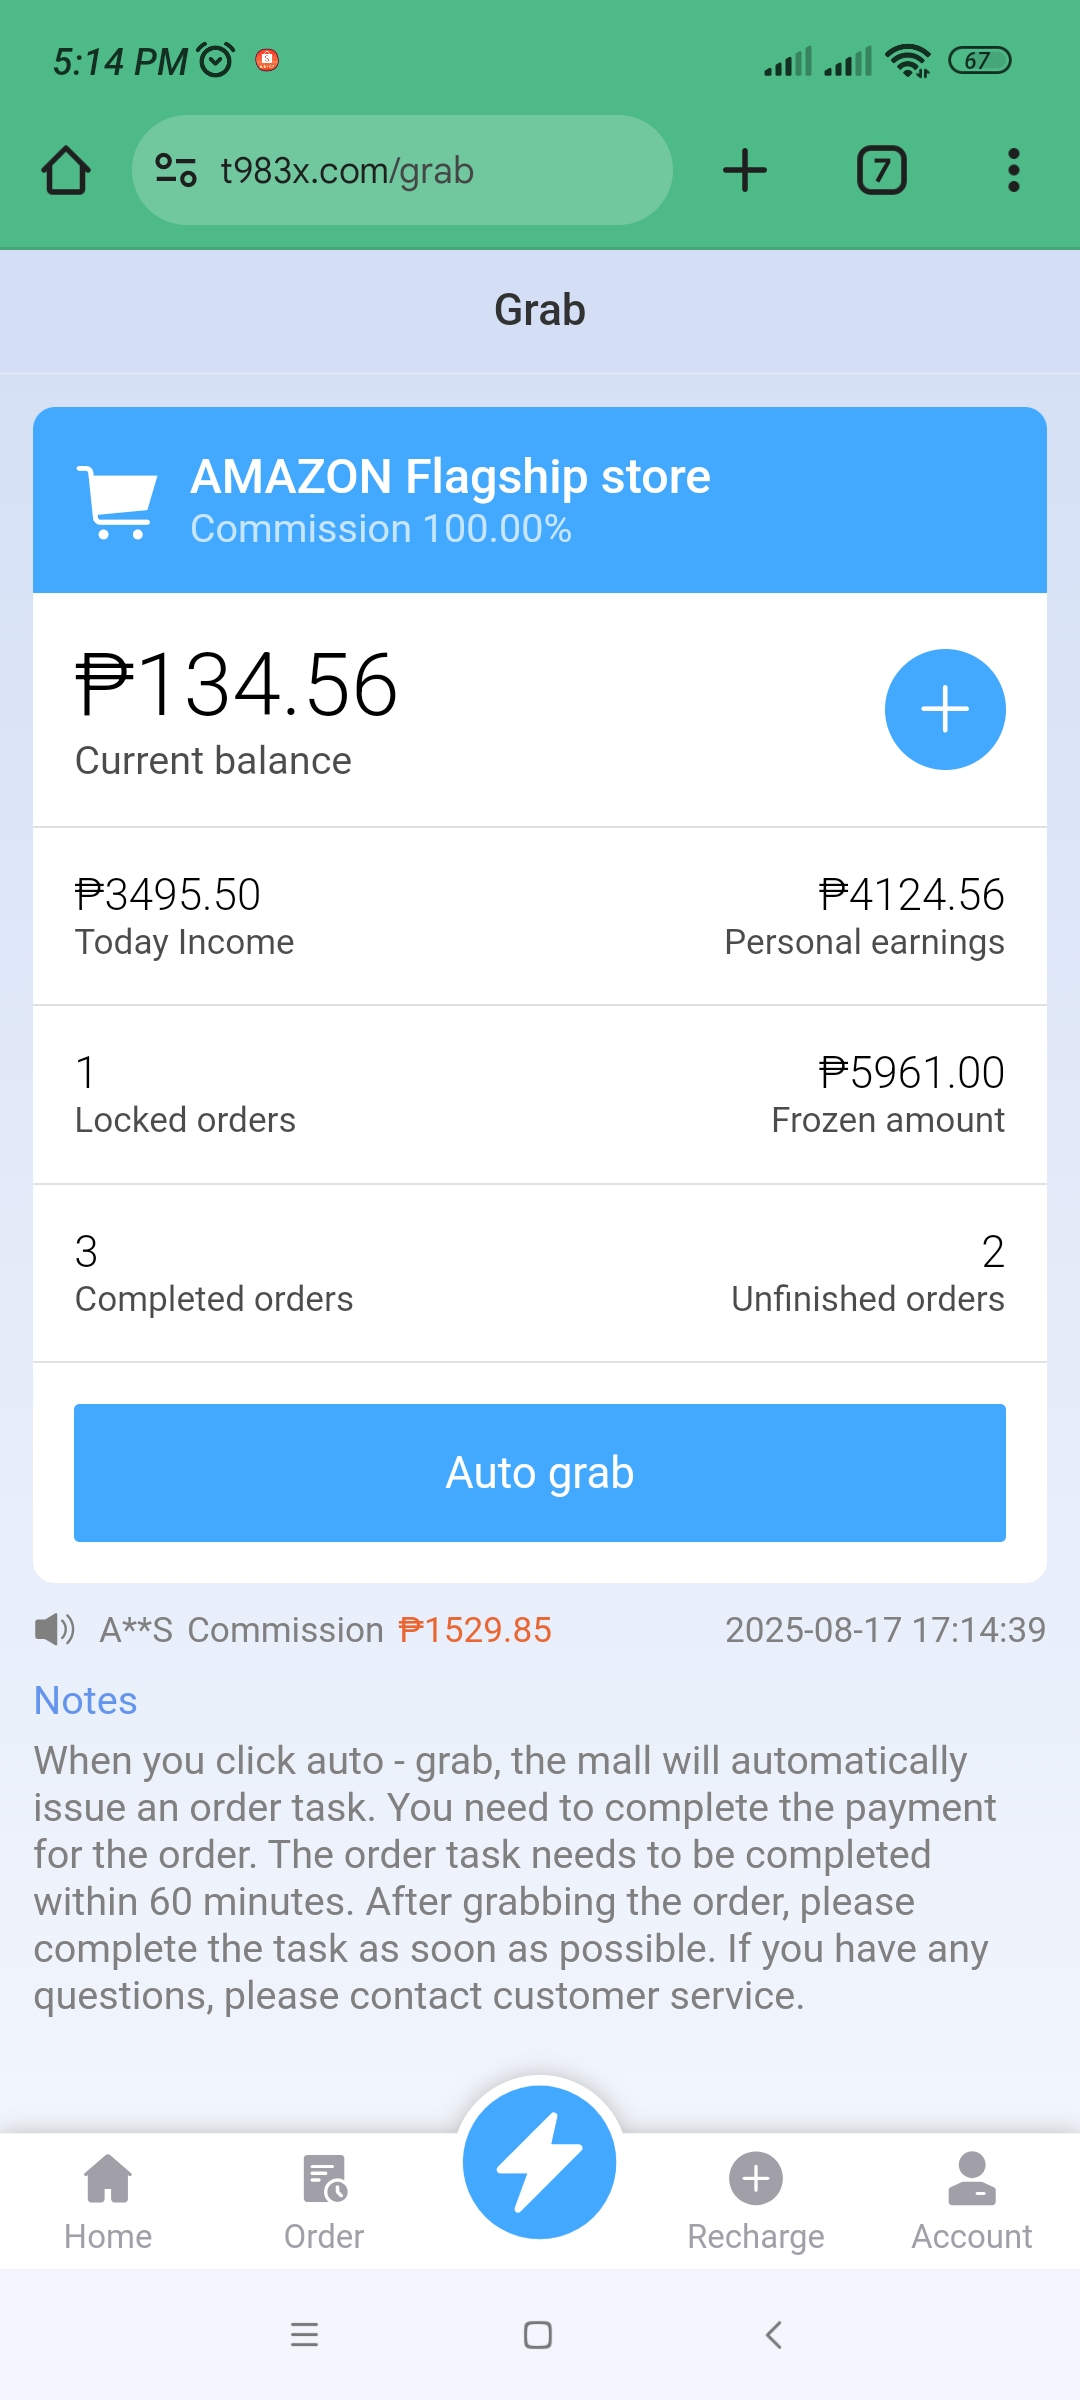This screenshot has width=1080, height=2400.
Task: Tap the Notes heading link
Action: 86,1701
